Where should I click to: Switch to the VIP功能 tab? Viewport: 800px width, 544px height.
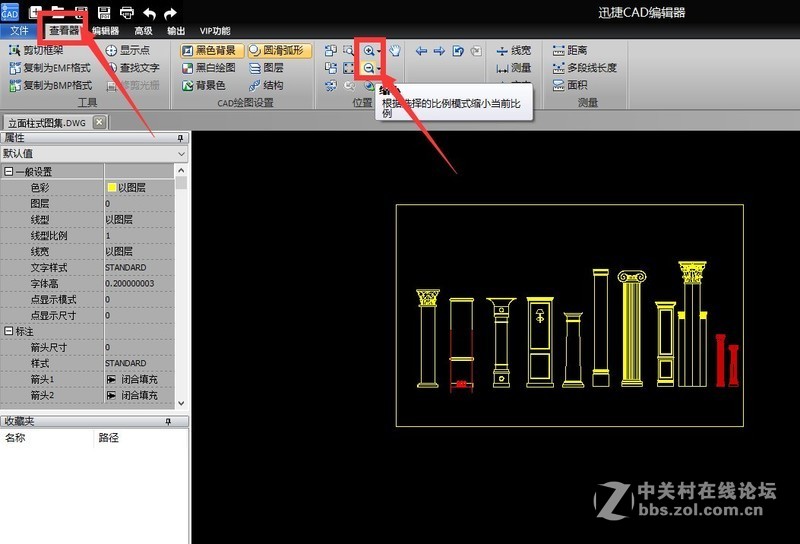point(215,31)
